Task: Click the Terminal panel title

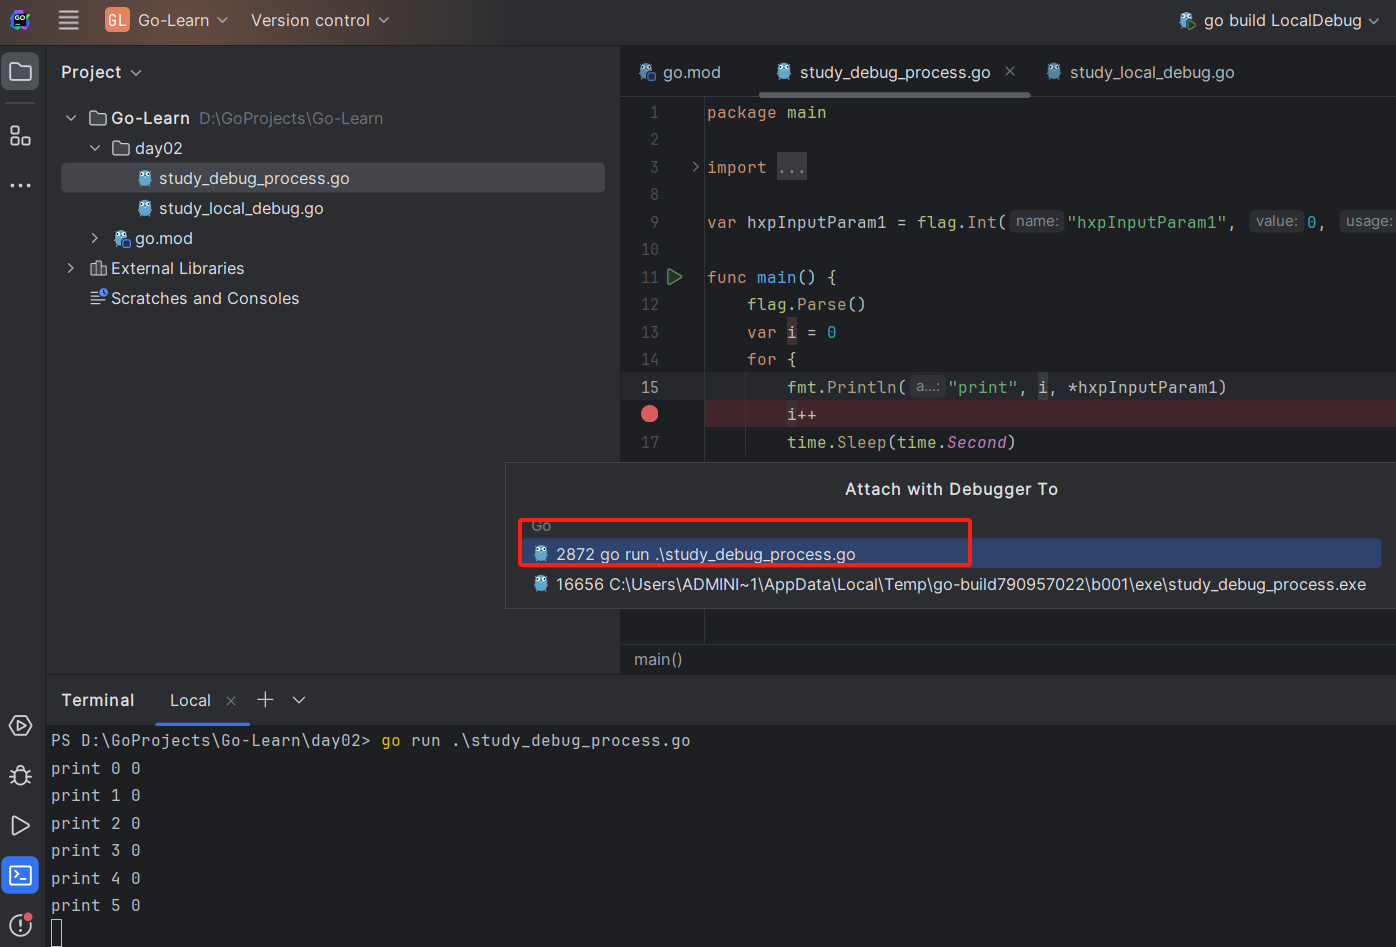Action: tap(98, 700)
